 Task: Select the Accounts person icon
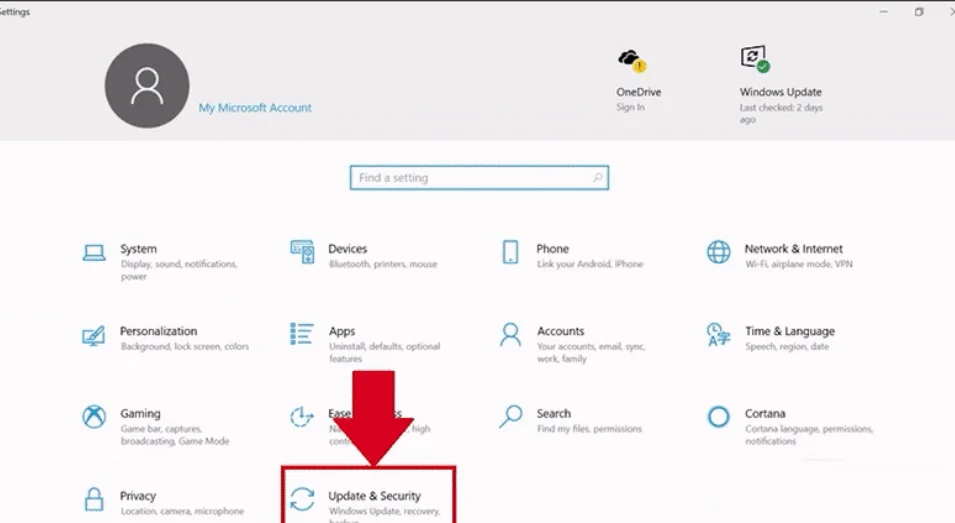pyautogui.click(x=510, y=334)
